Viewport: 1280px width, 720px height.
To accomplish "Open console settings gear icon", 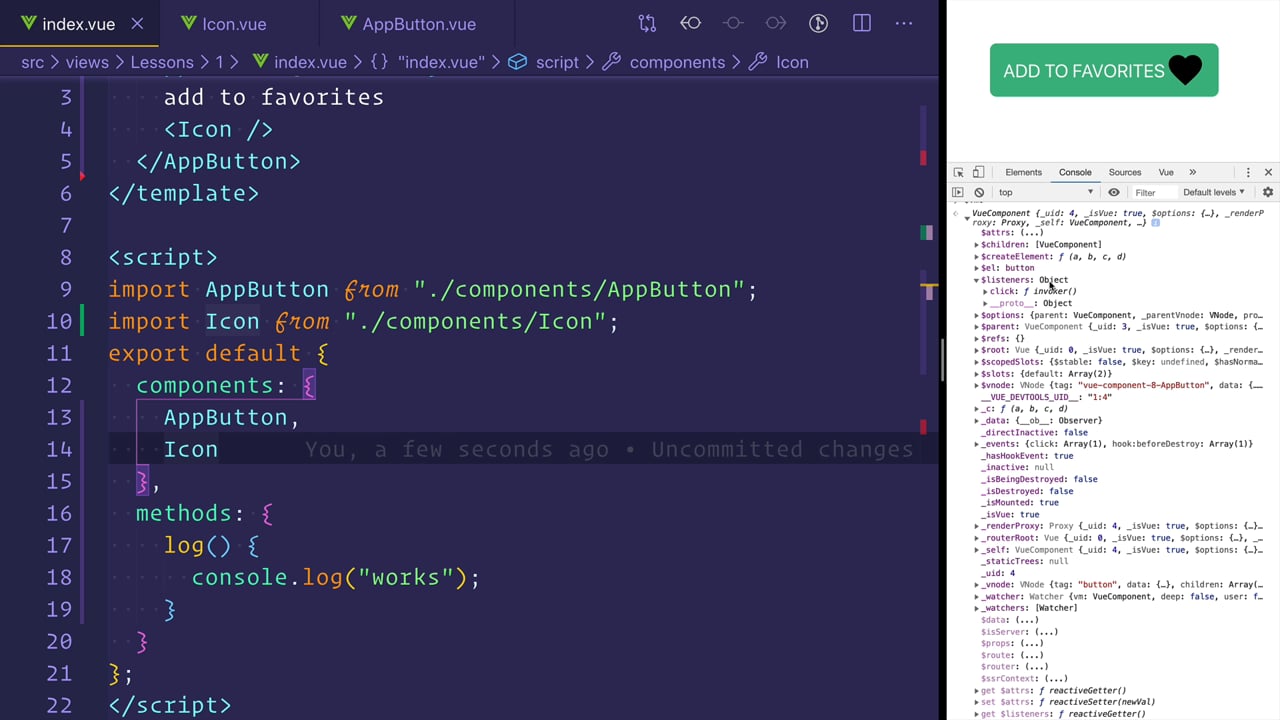I will tap(1268, 192).
